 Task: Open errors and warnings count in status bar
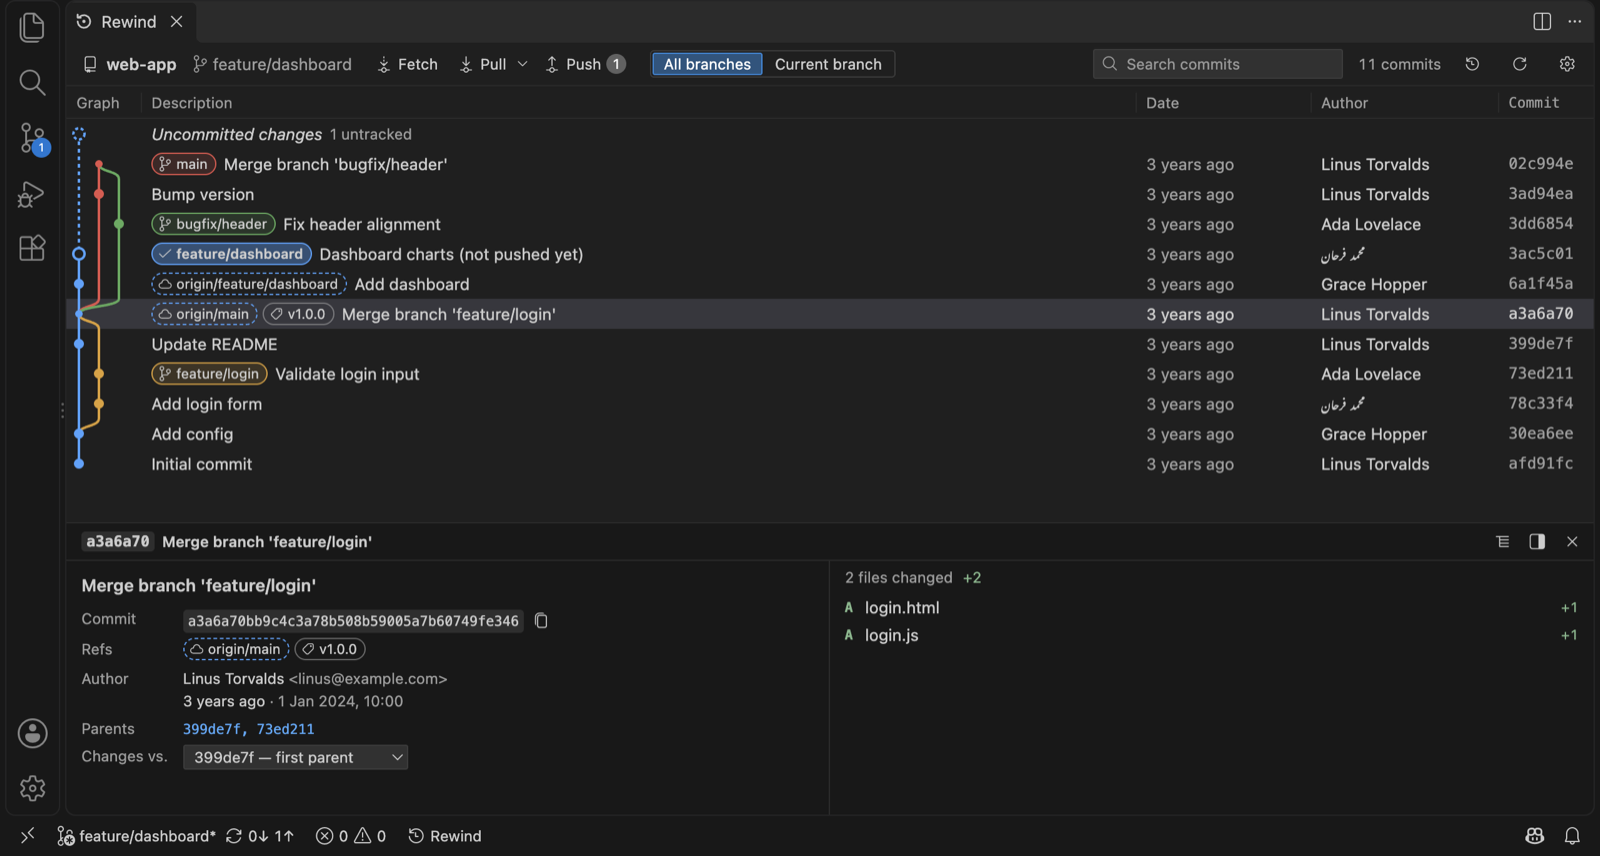point(351,836)
